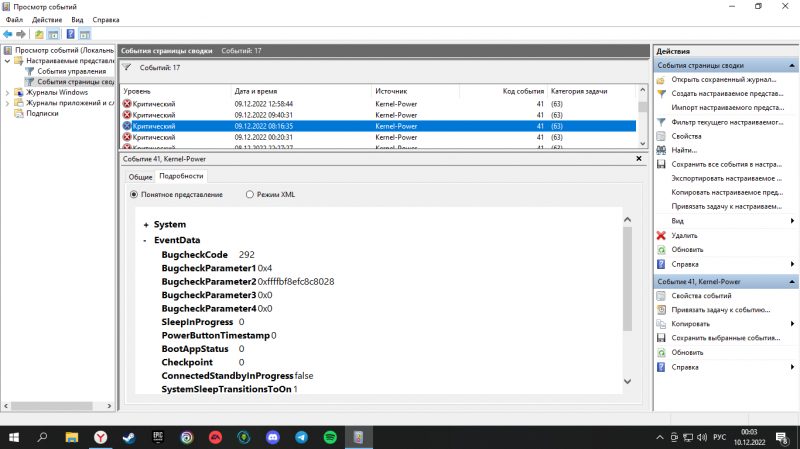
Task: Select the critical event at 09.12.2022 12:58:44
Action: tap(378, 104)
